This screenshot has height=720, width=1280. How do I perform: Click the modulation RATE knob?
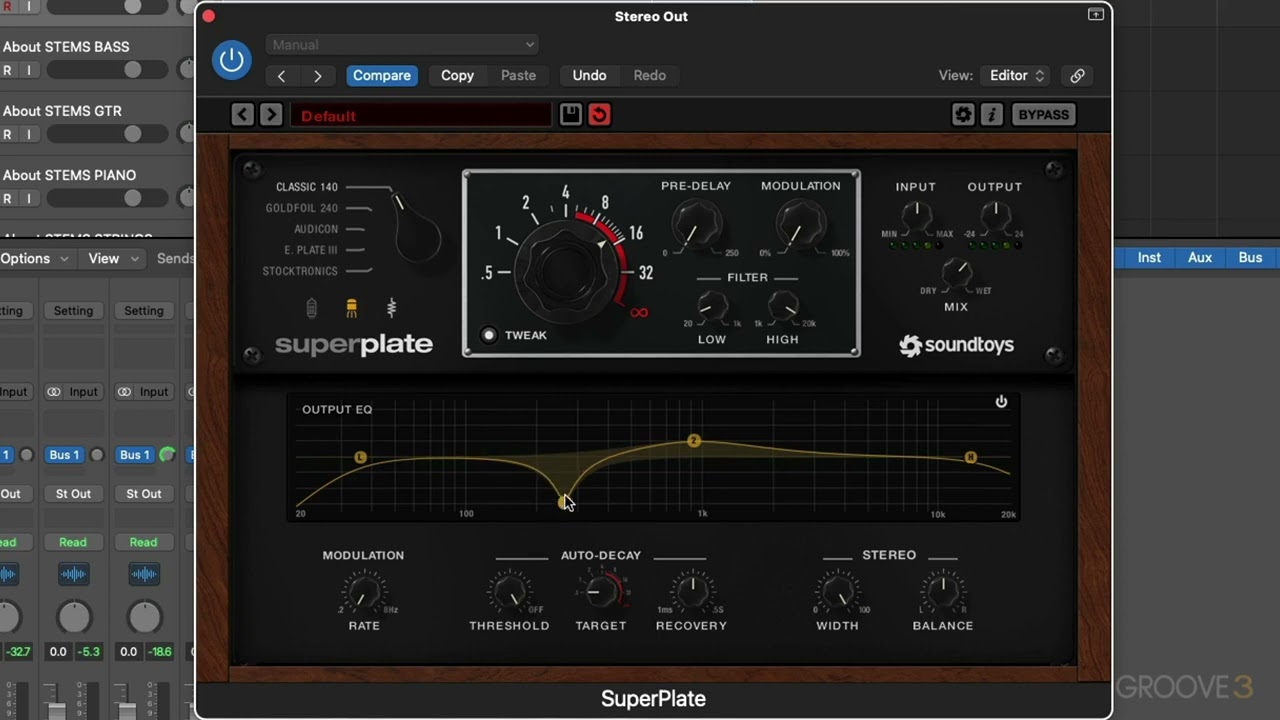(364, 592)
